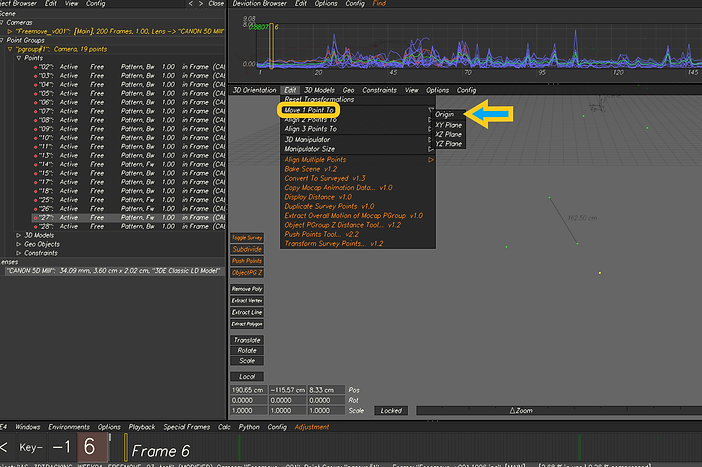Close the Object Browser with Close button

click(216, 4)
